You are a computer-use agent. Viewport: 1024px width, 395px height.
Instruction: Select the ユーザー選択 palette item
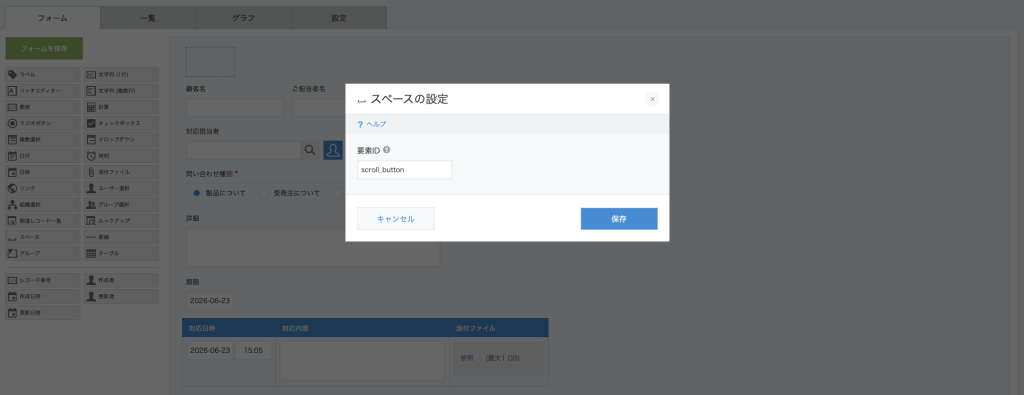(x=121, y=188)
